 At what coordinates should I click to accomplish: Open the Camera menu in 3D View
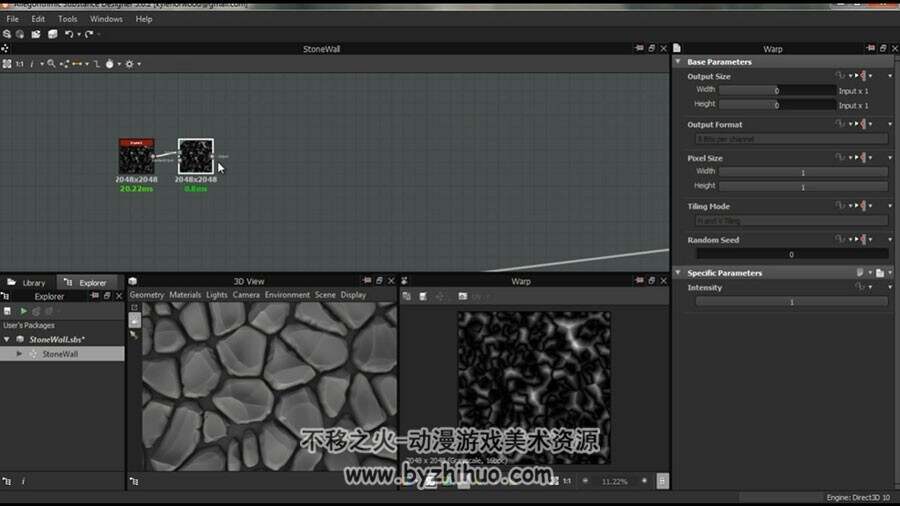(246, 295)
